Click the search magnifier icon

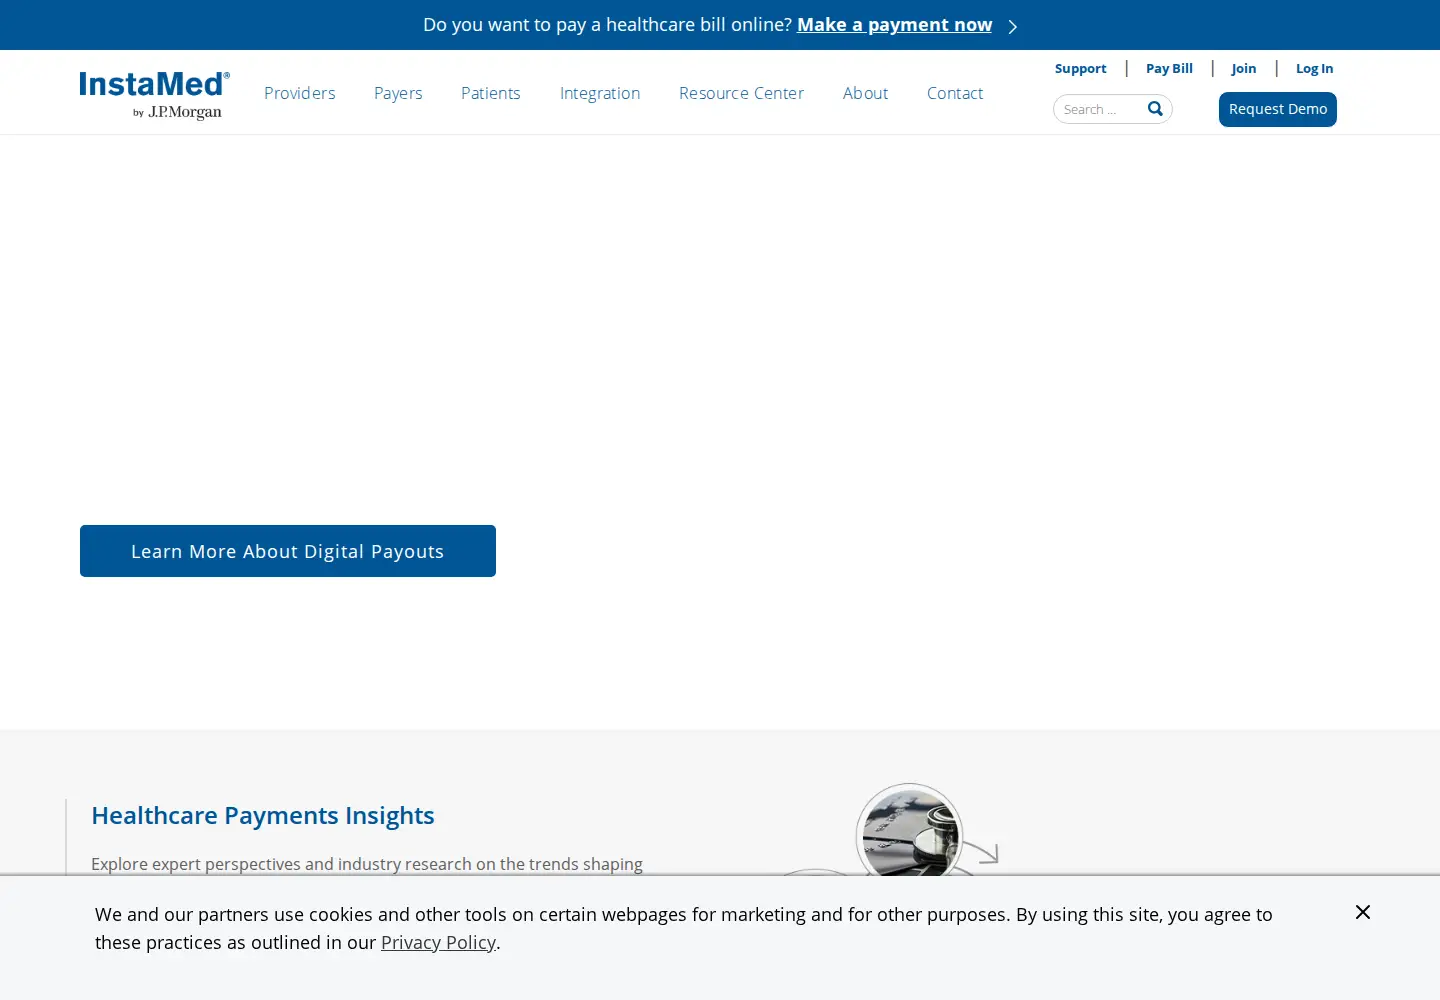1155,109
